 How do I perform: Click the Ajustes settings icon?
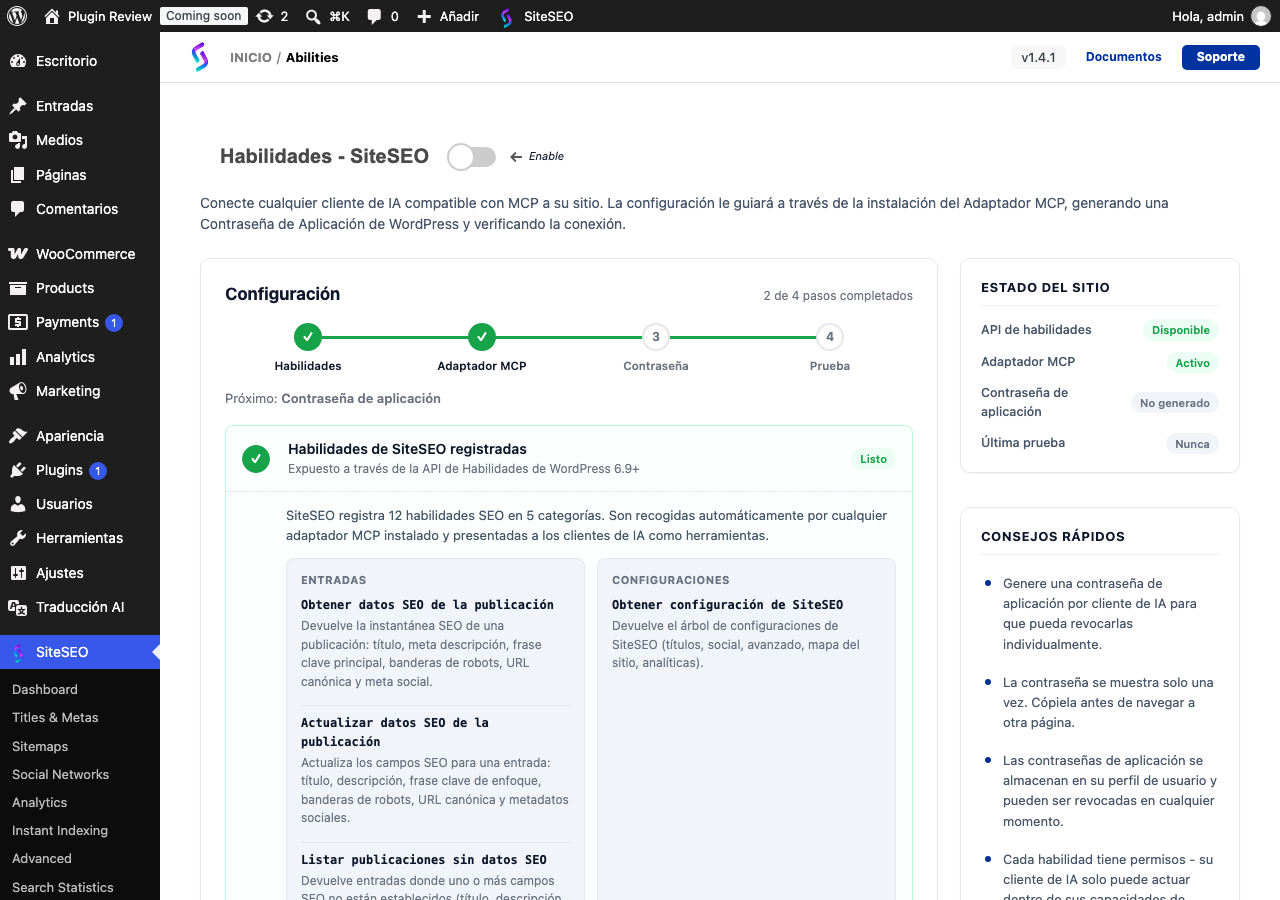(18, 573)
